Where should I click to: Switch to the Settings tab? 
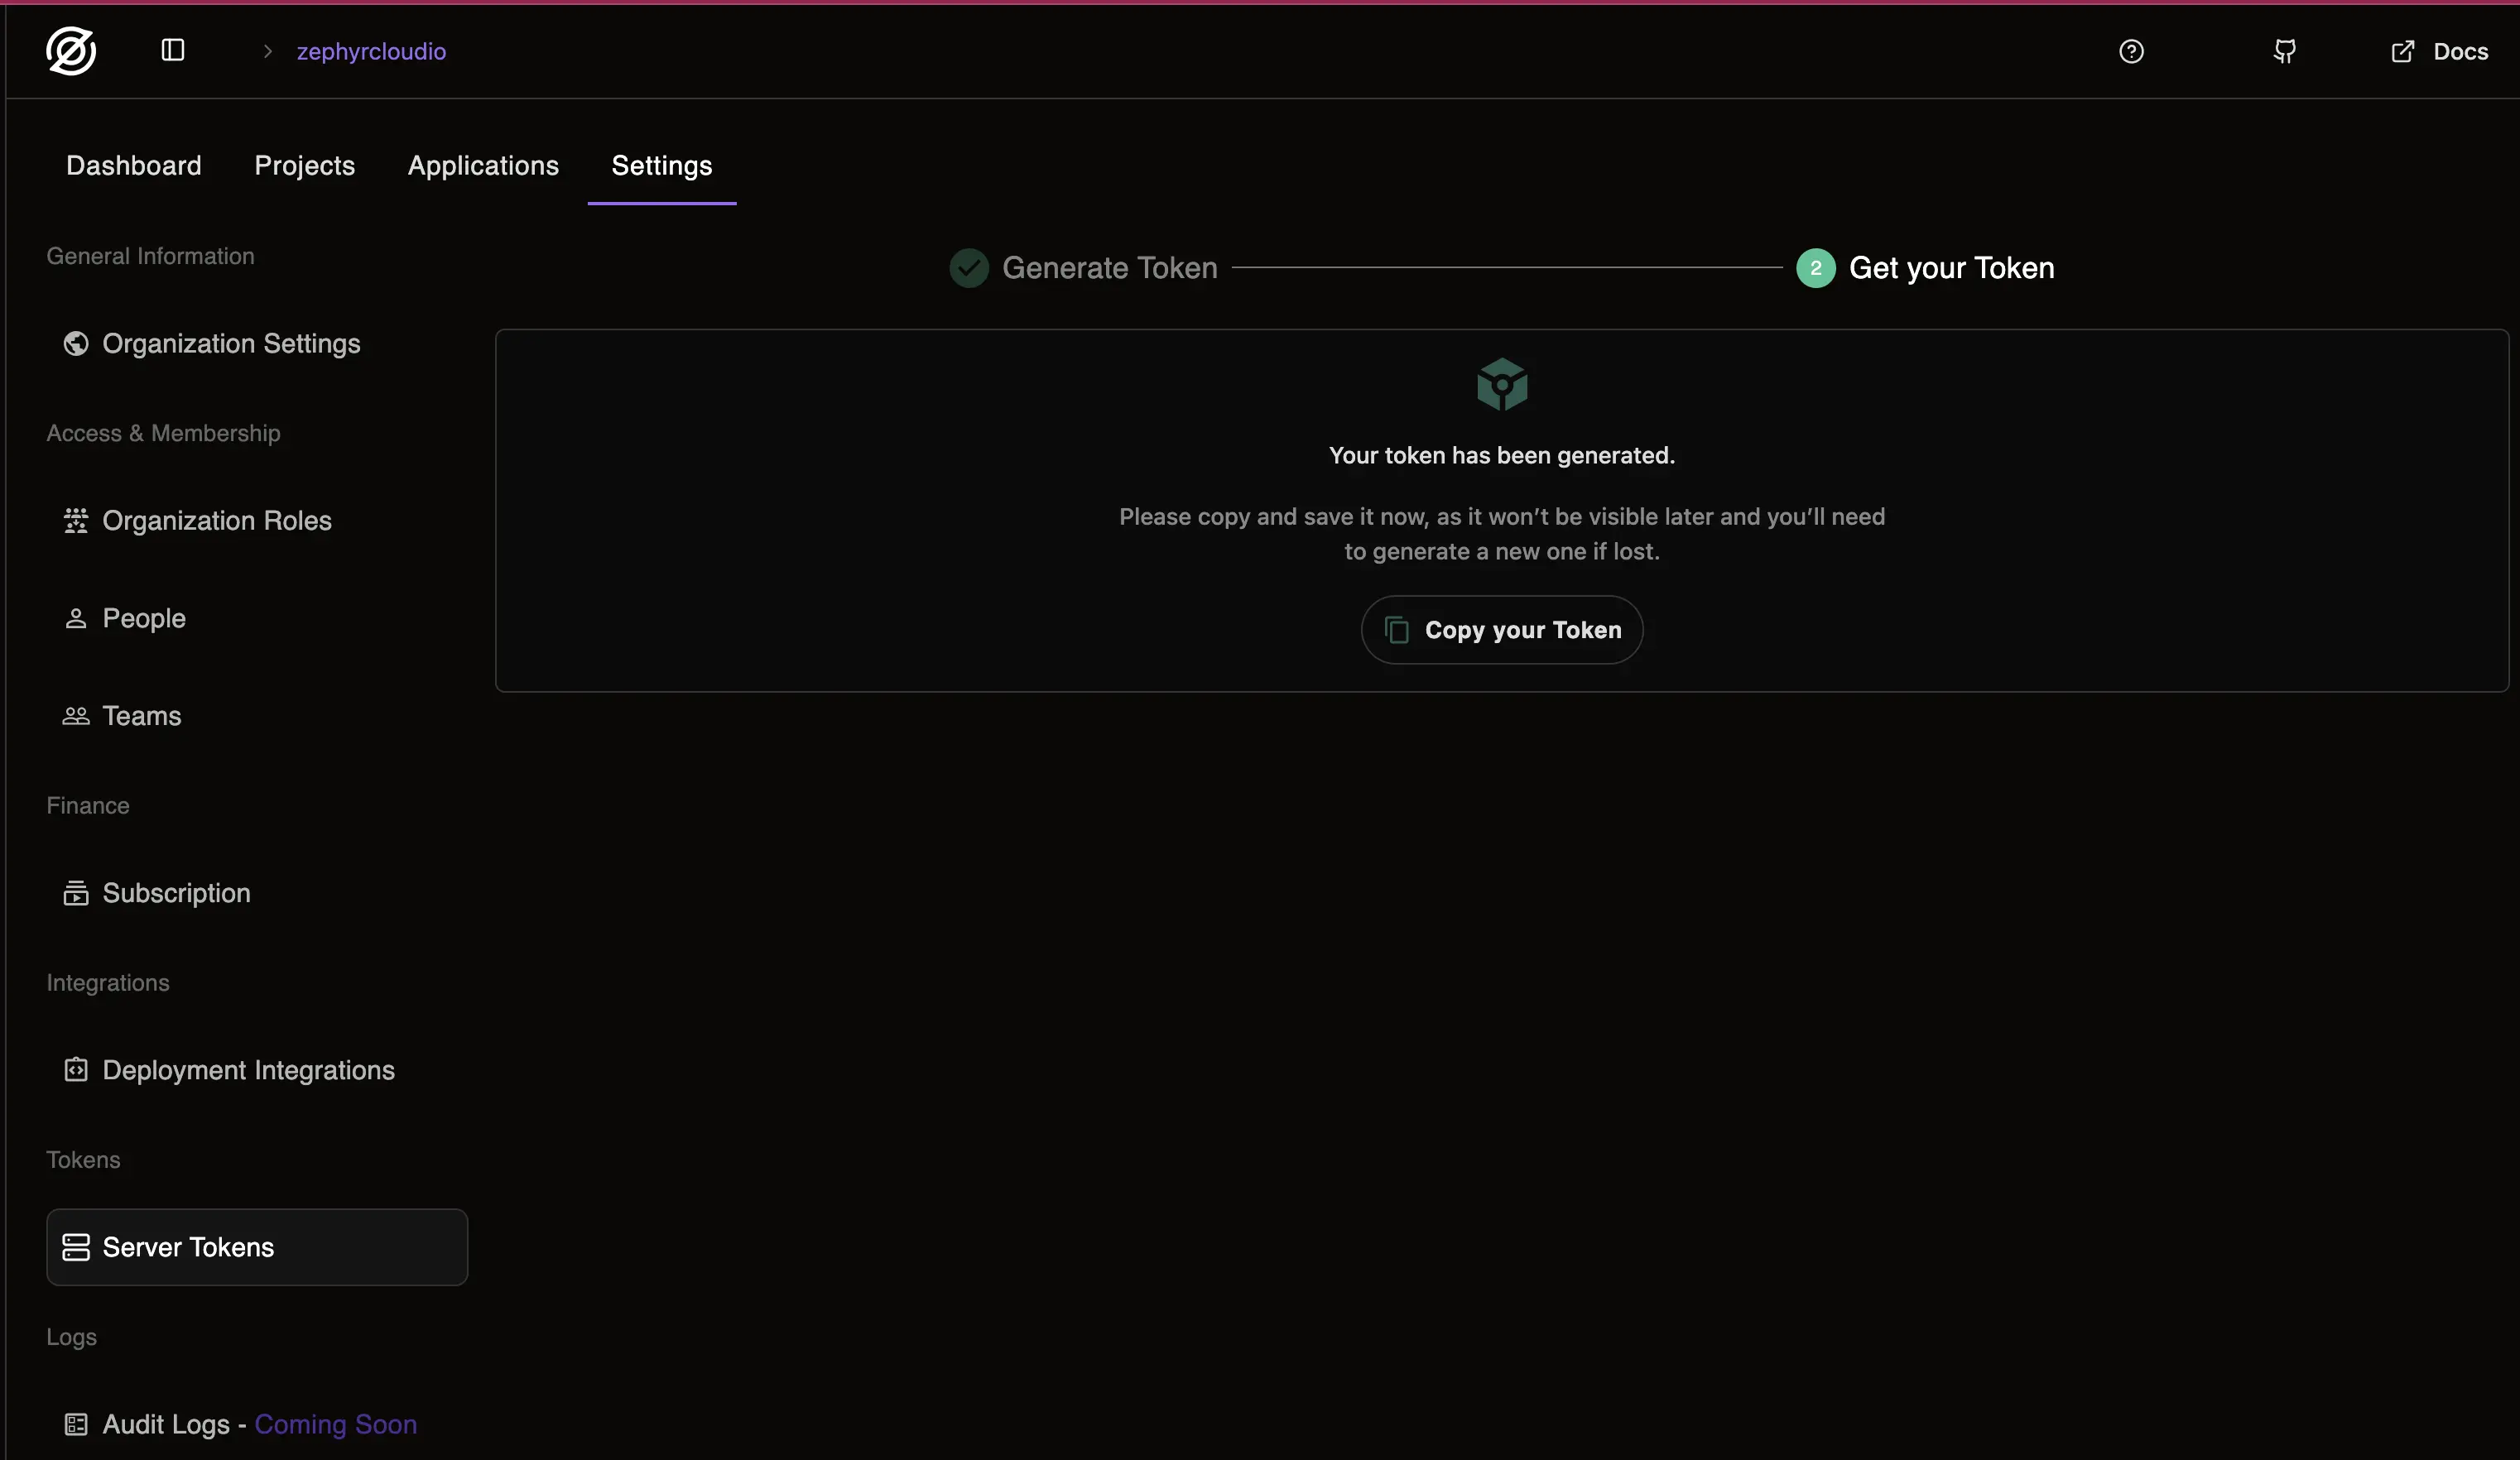[661, 165]
